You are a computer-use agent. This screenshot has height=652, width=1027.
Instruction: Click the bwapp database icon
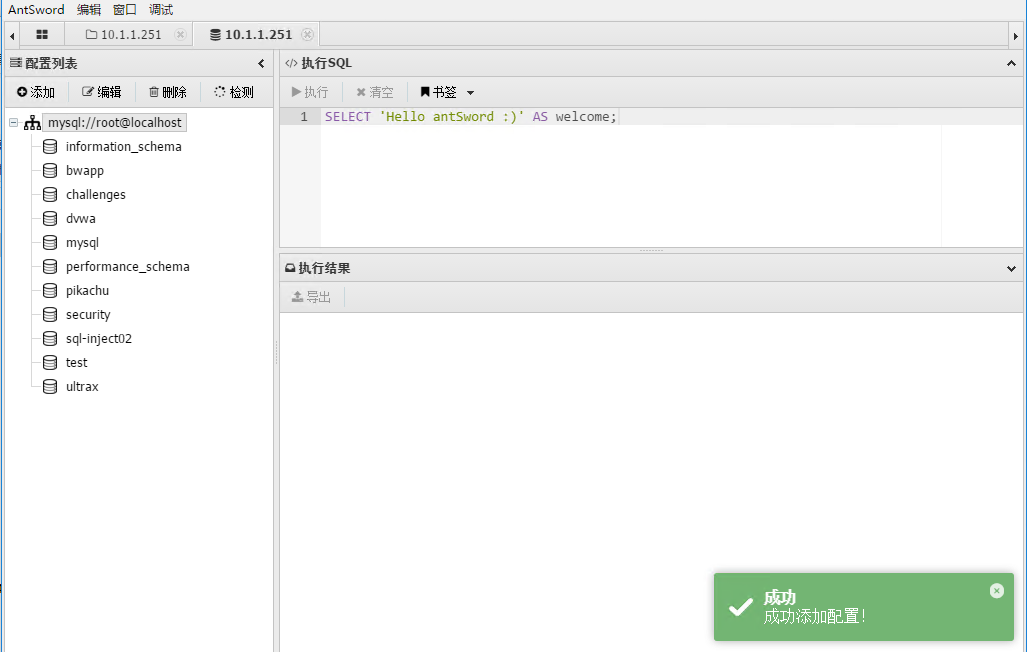tap(50, 171)
